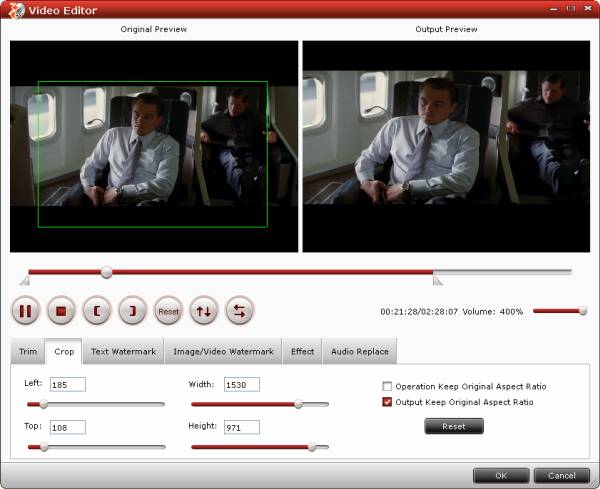This screenshot has width=600, height=489.
Task: Click the Top value input field
Action: click(68, 427)
